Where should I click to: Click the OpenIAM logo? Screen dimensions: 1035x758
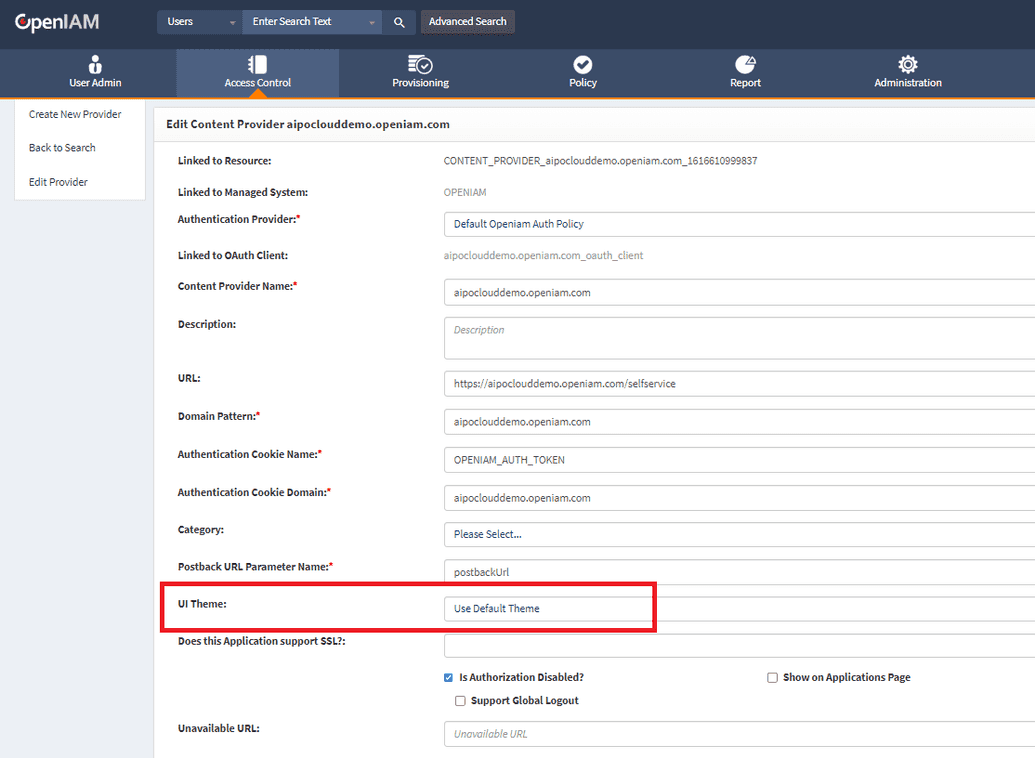tap(57, 22)
